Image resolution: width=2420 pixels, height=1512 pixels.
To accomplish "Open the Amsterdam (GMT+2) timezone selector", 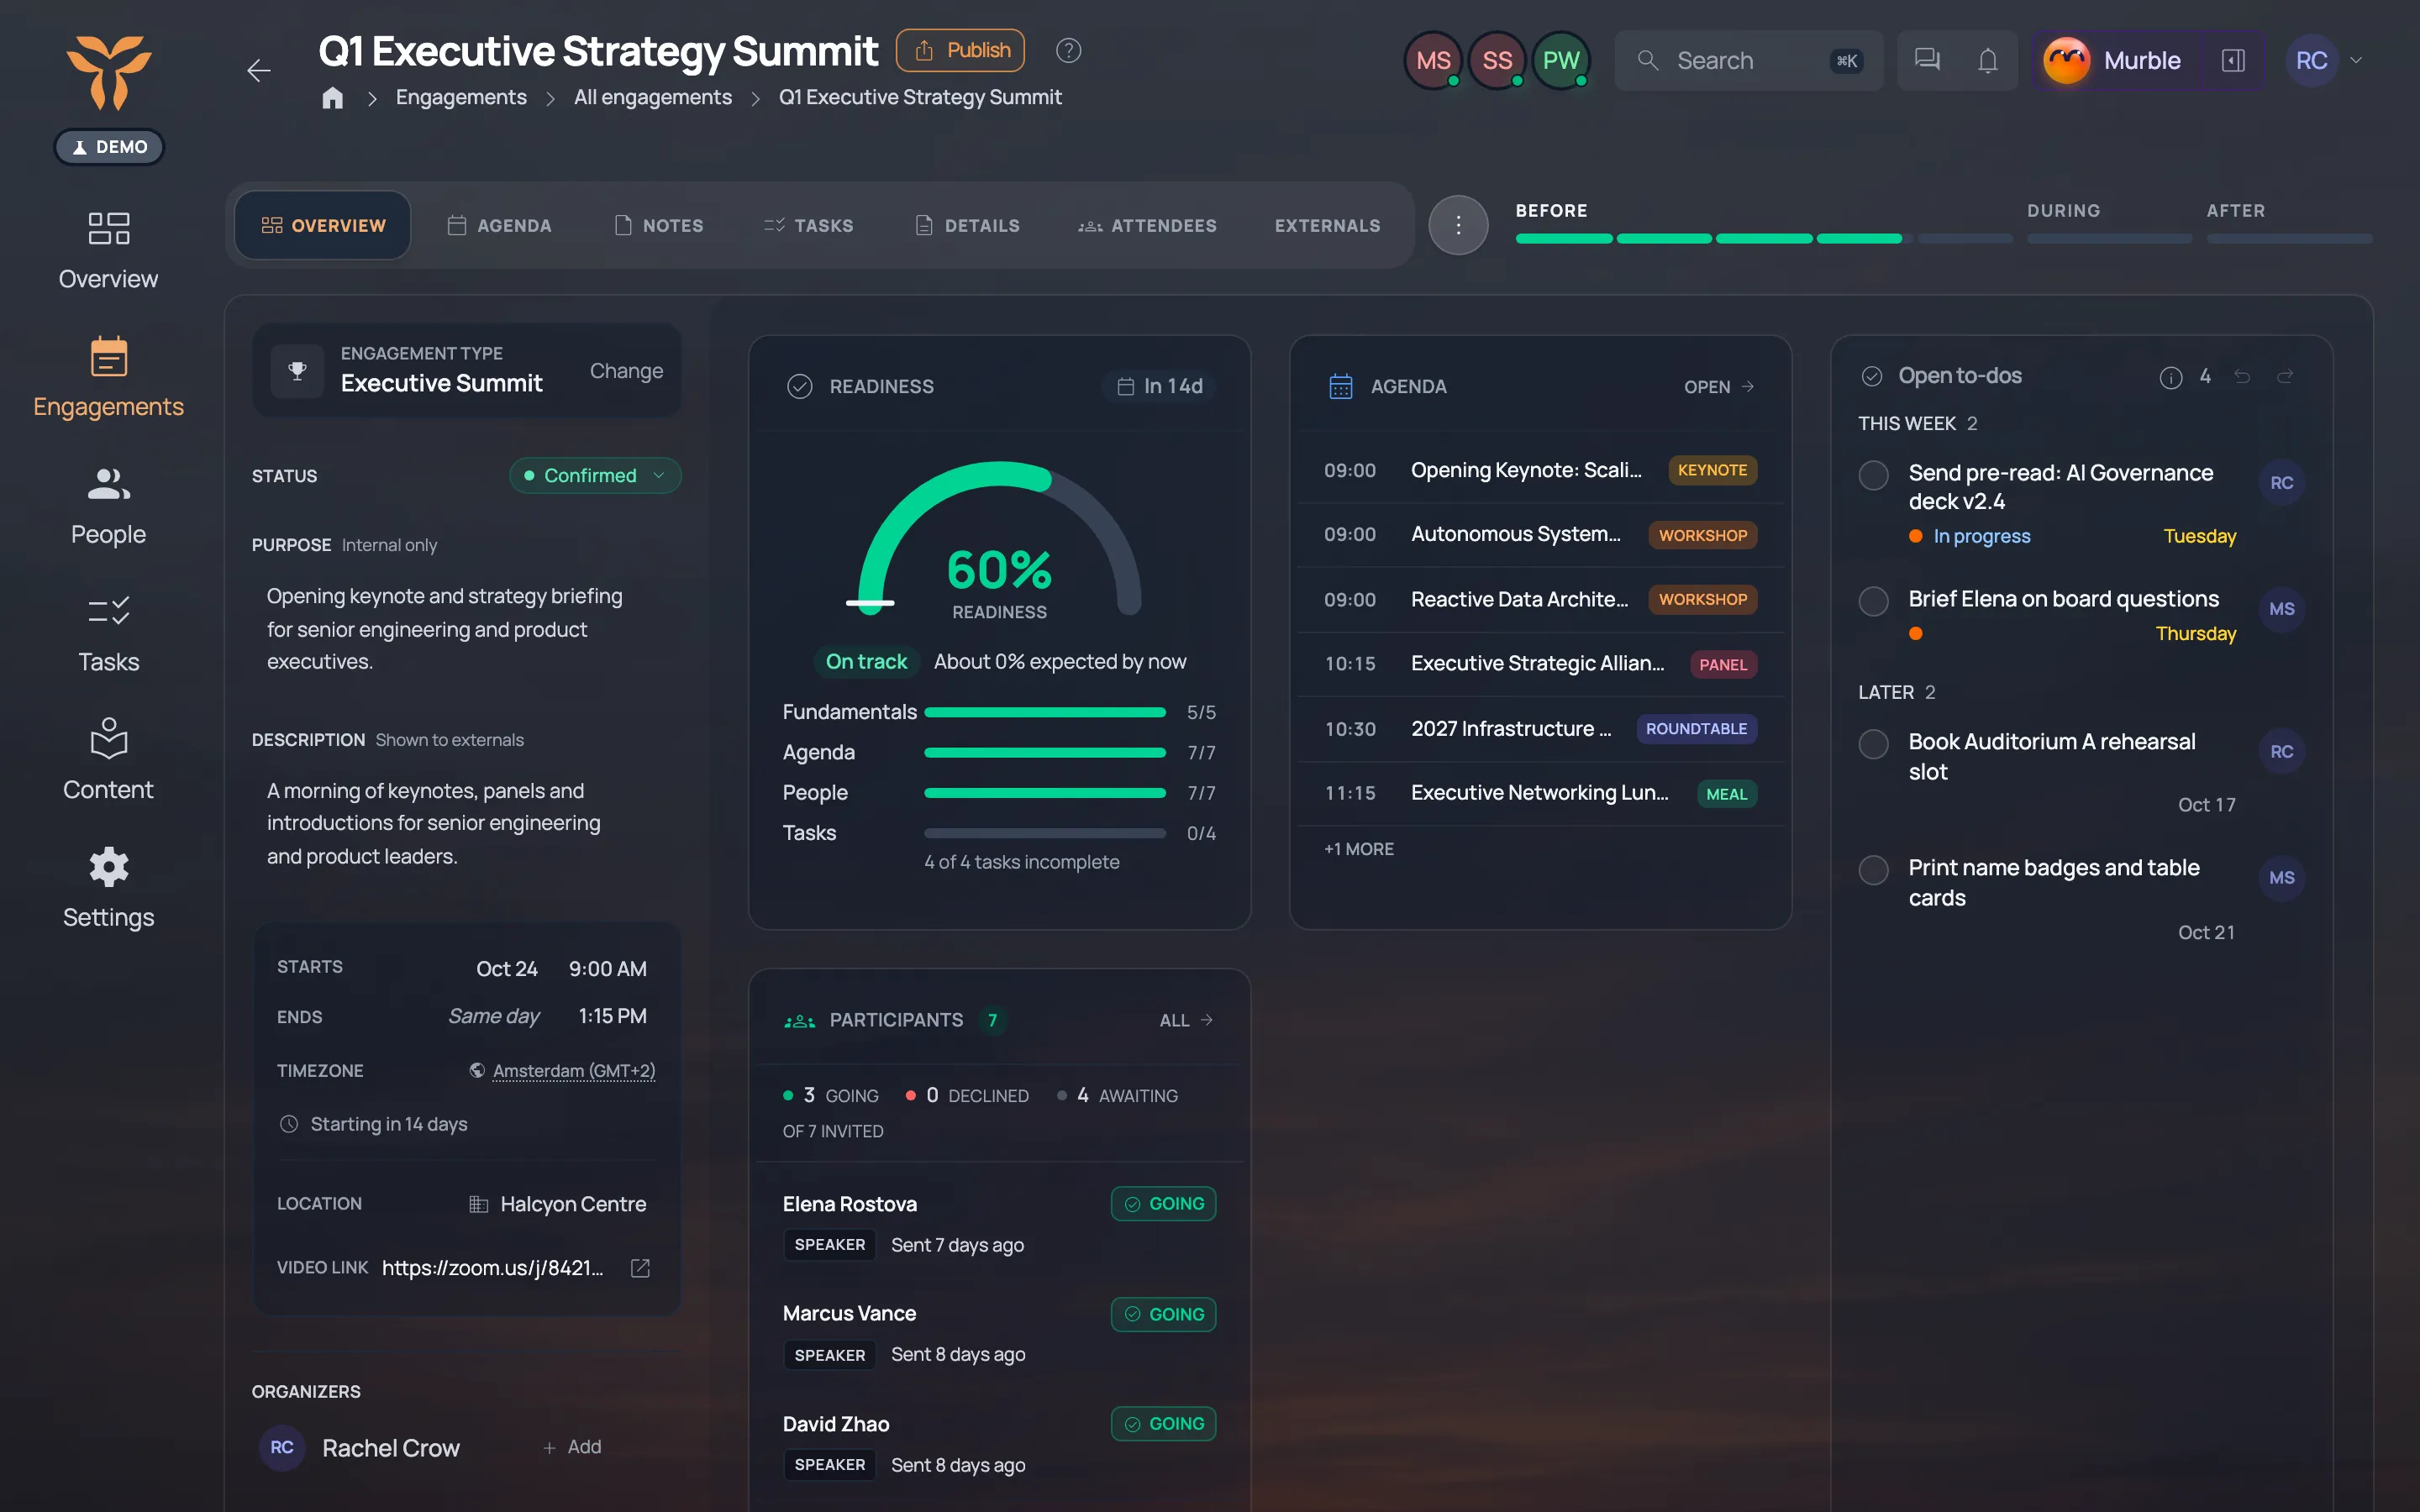I will pyautogui.click(x=563, y=1070).
